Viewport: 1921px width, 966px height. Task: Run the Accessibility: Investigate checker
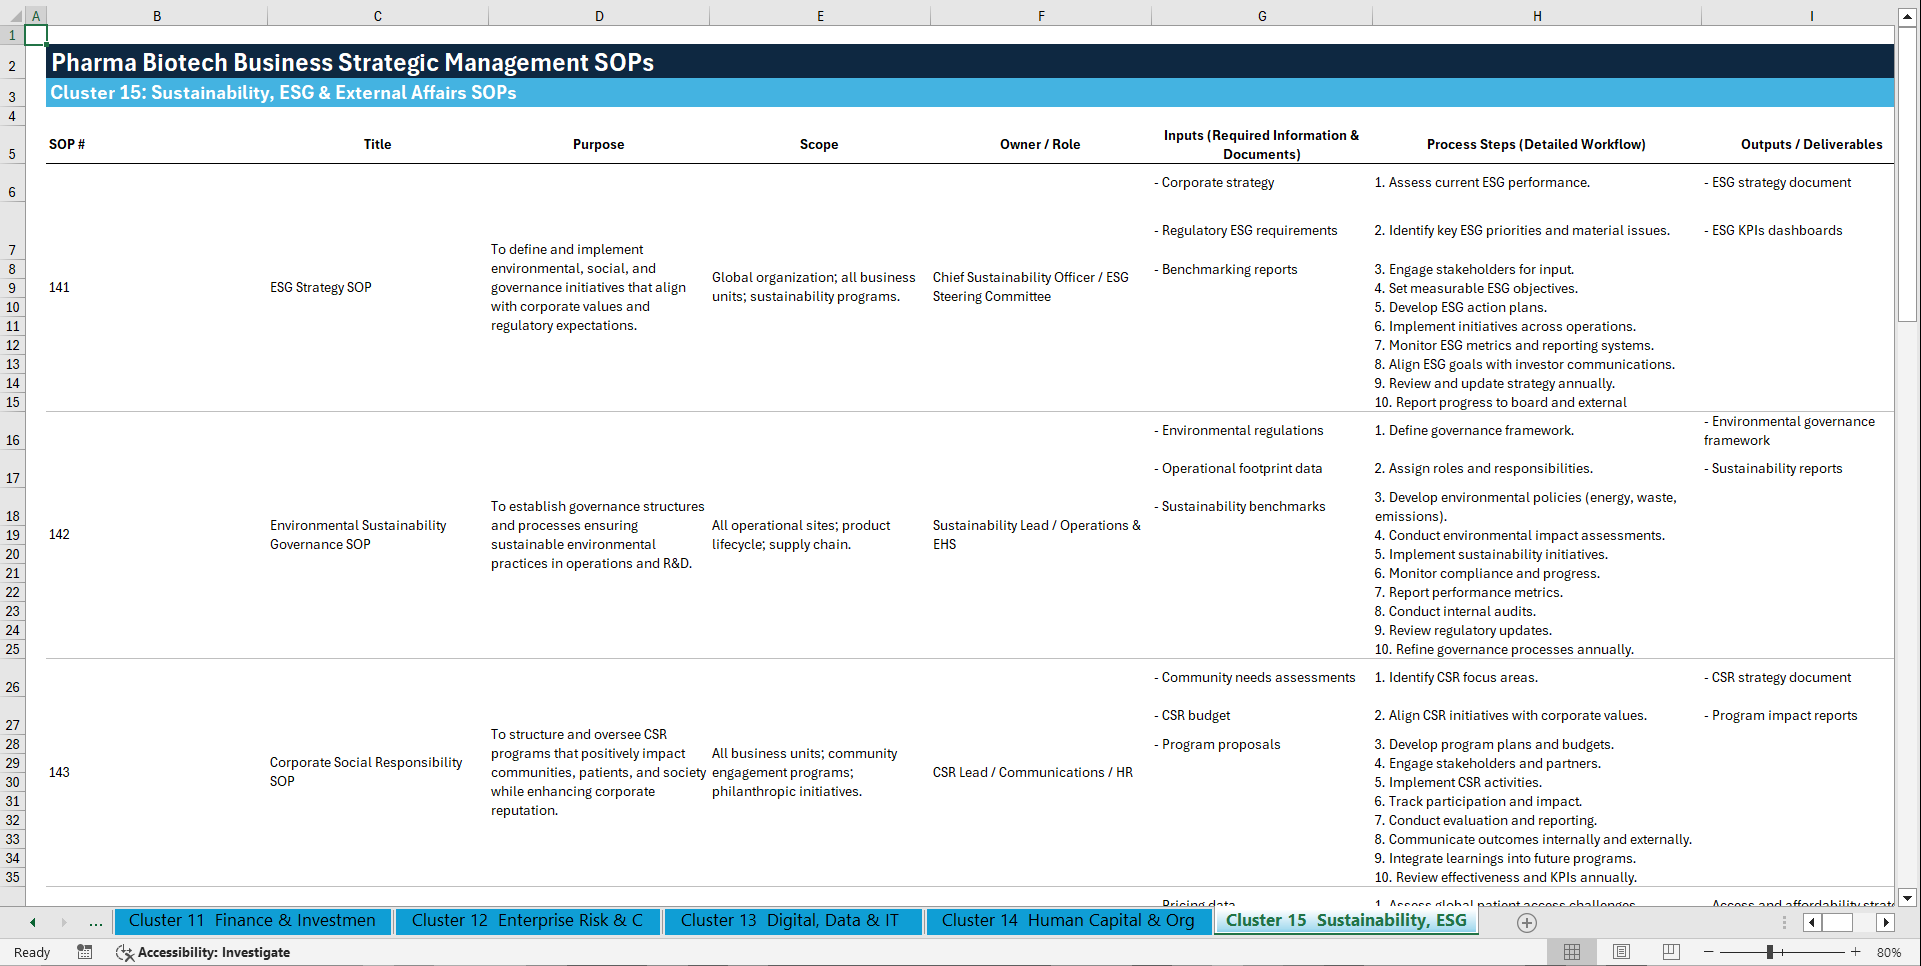(x=203, y=952)
